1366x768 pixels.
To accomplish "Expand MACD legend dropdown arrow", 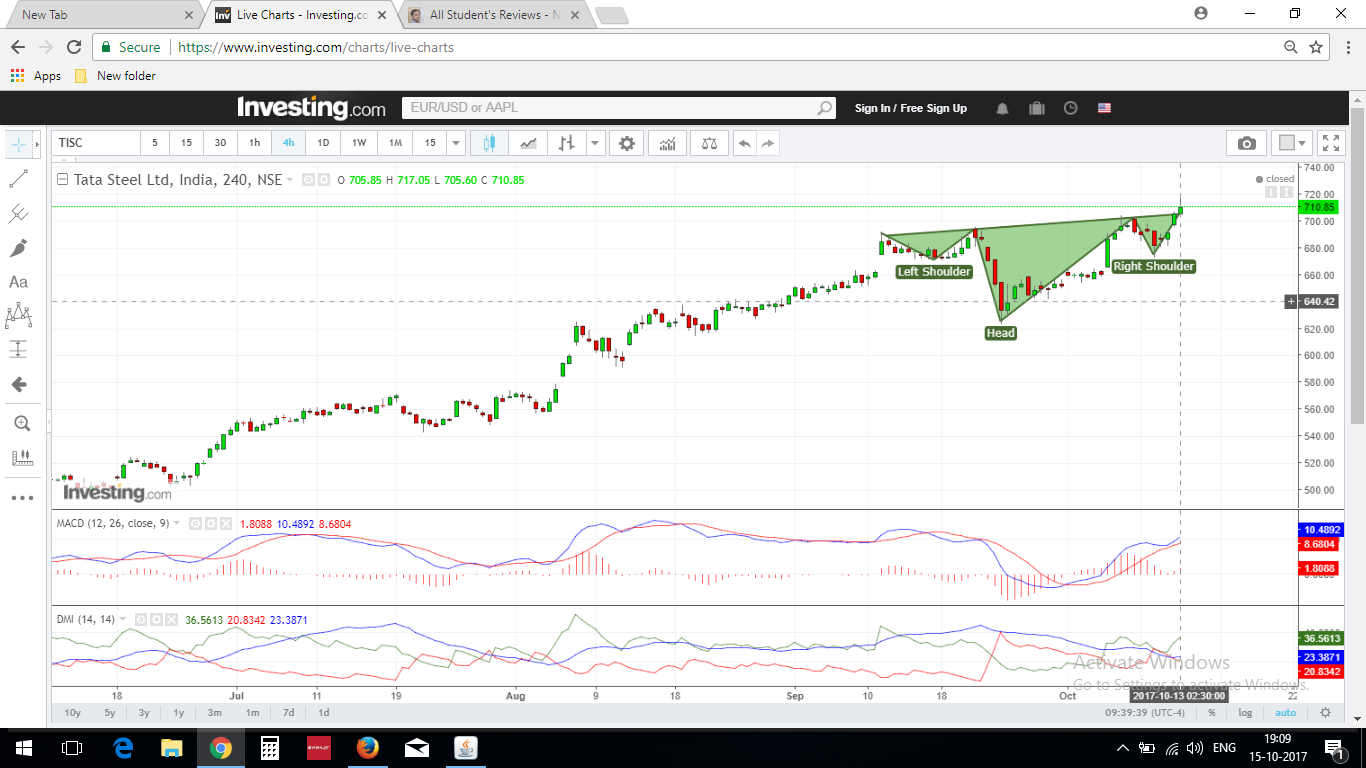I will (x=177, y=523).
